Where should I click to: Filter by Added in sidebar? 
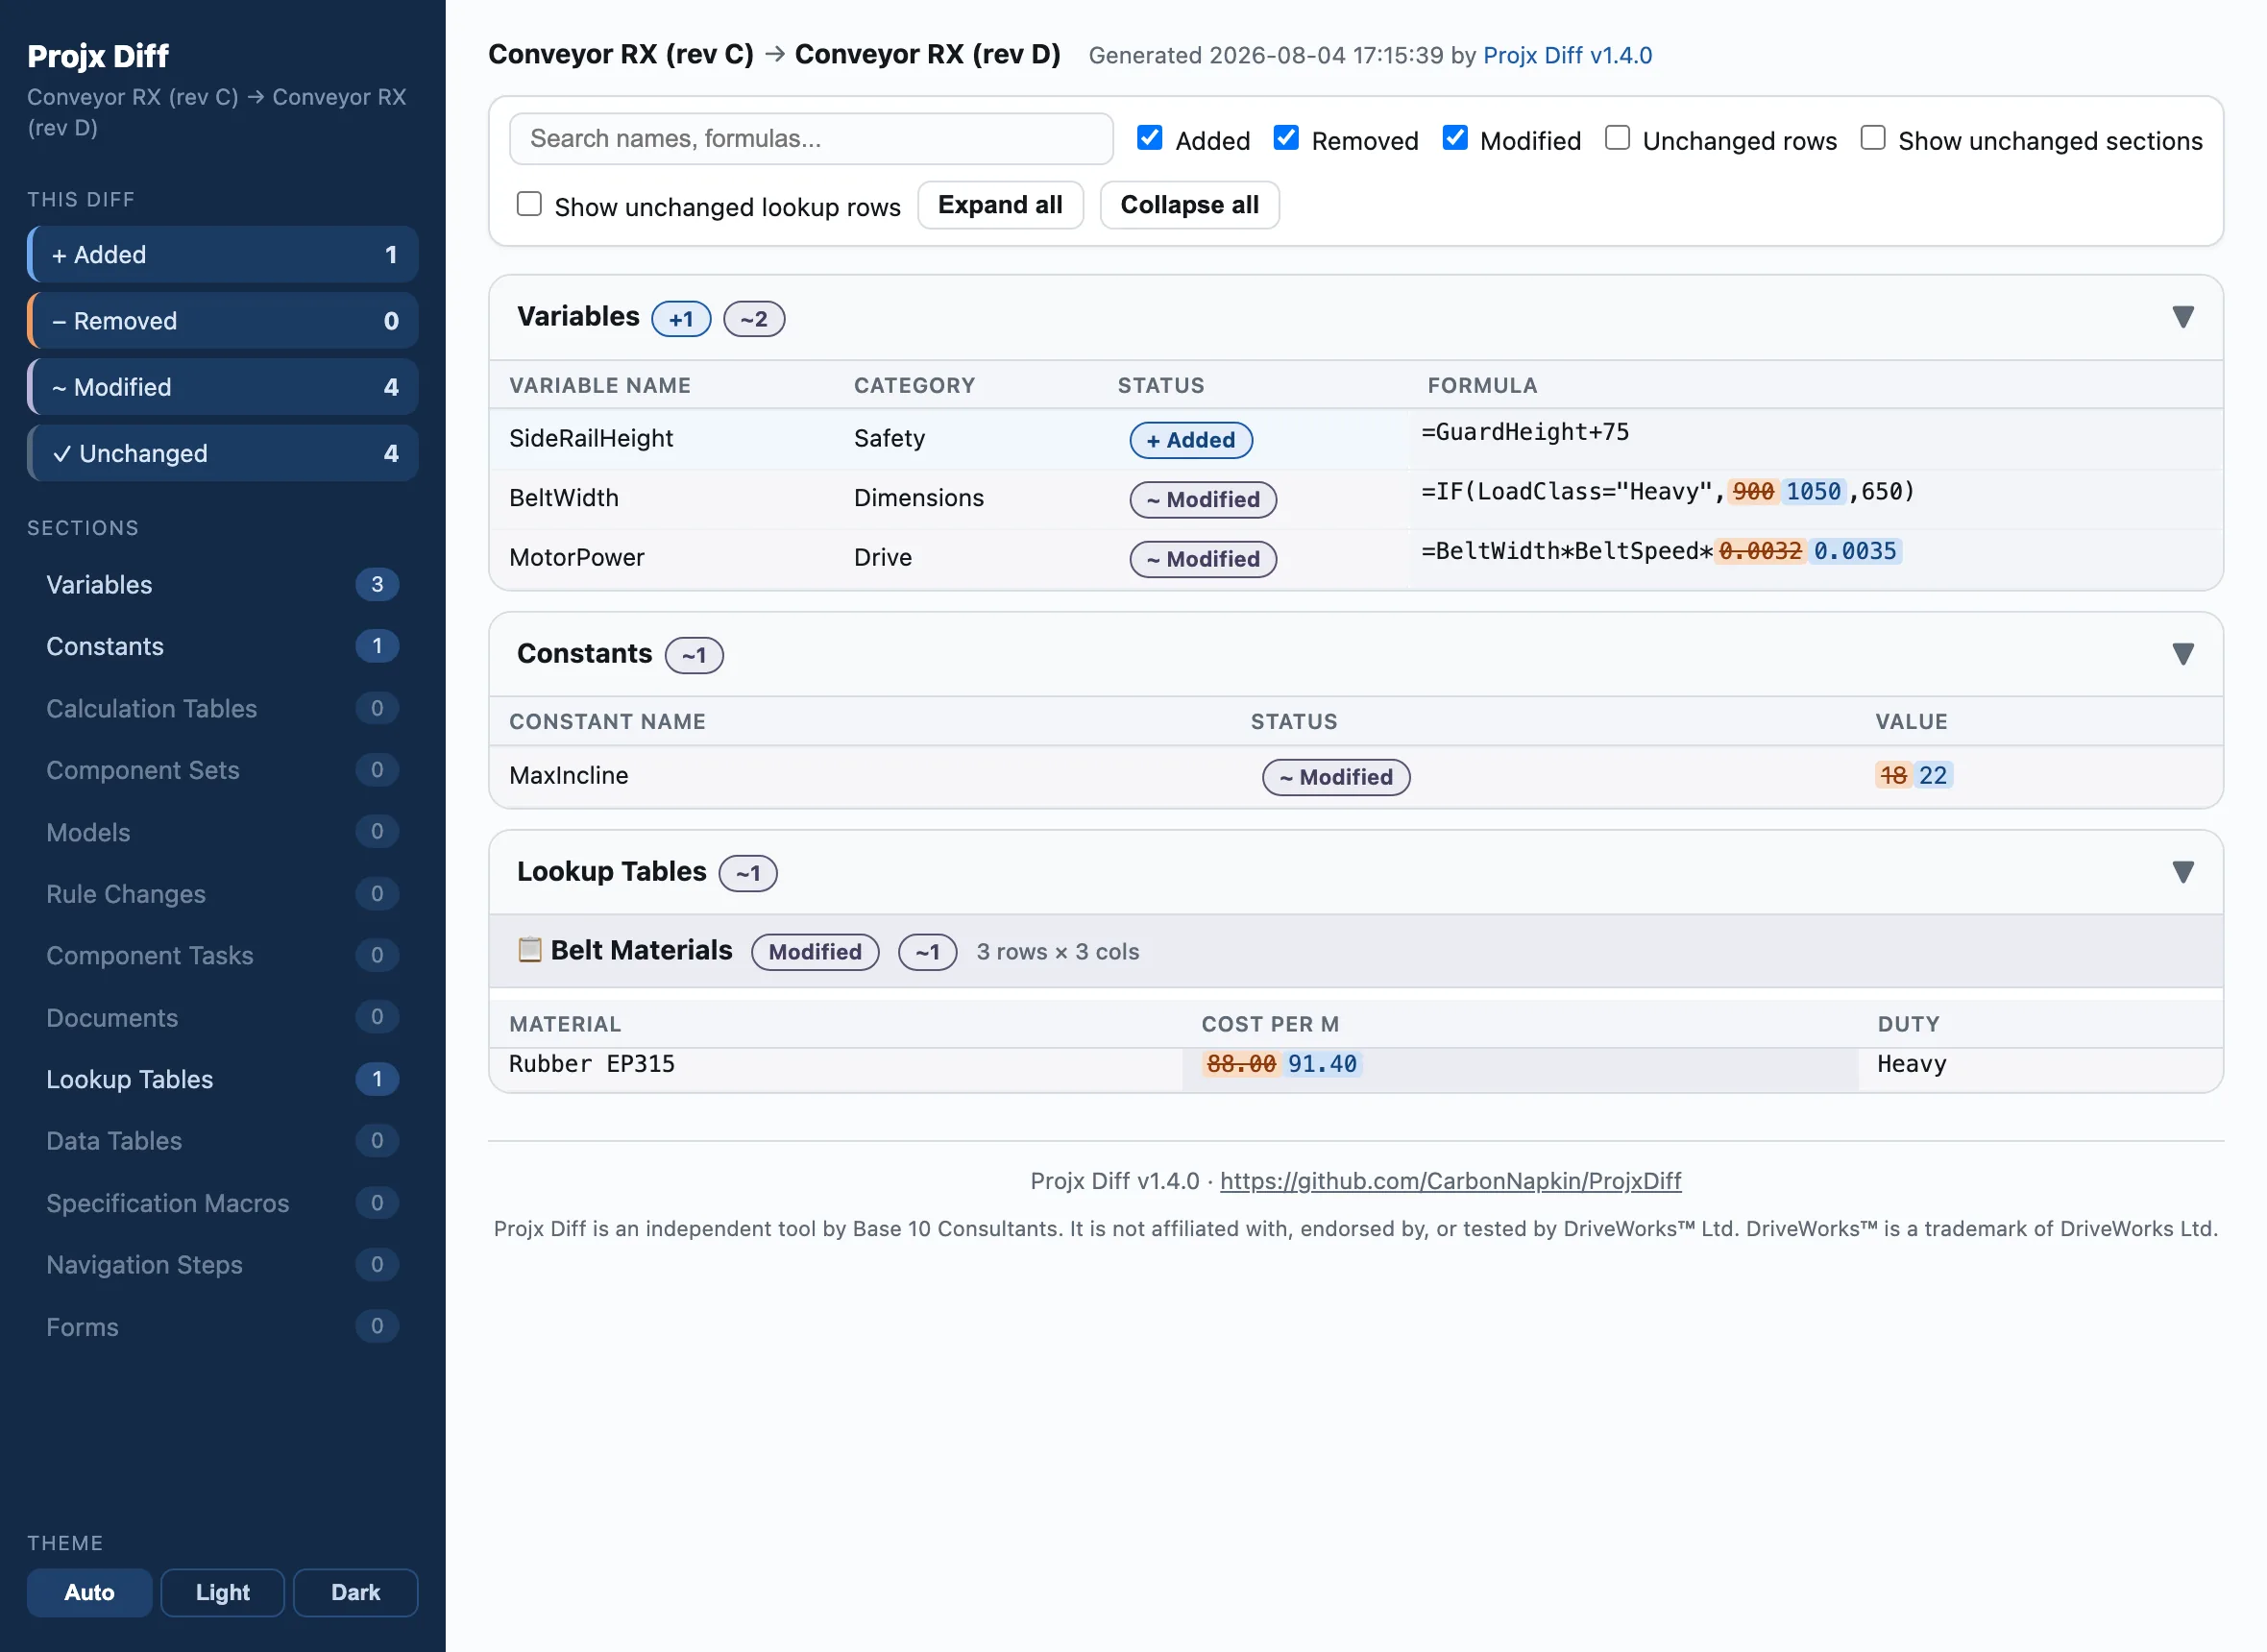coord(222,254)
